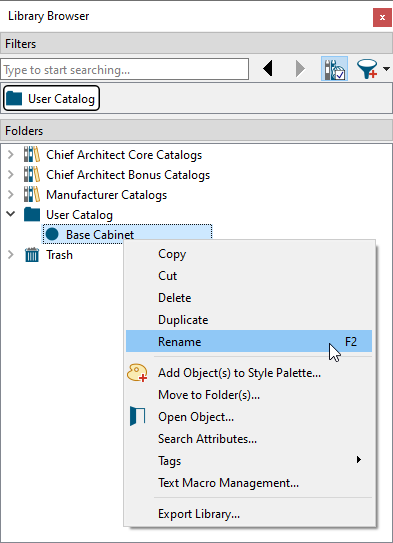Click the Filters section header
Screen dimensions: 393x543
coord(196,44)
